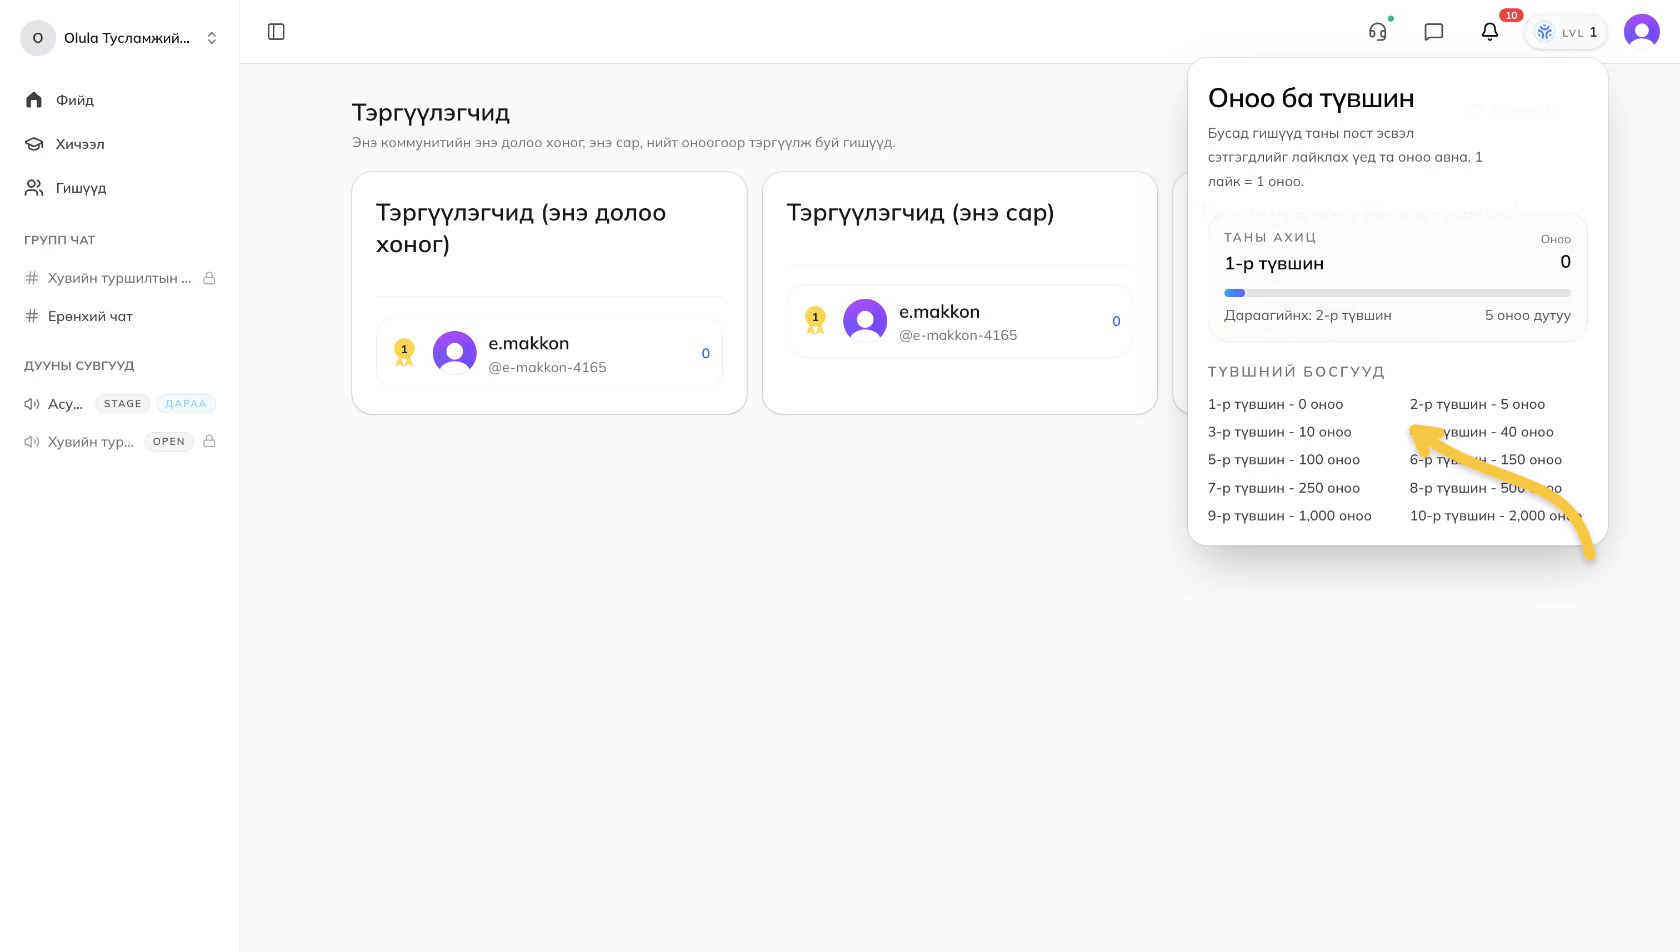This screenshot has width=1680, height=952.
Task: Open e.makkon in the monthly leaderboard
Action: pyautogui.click(x=960, y=321)
